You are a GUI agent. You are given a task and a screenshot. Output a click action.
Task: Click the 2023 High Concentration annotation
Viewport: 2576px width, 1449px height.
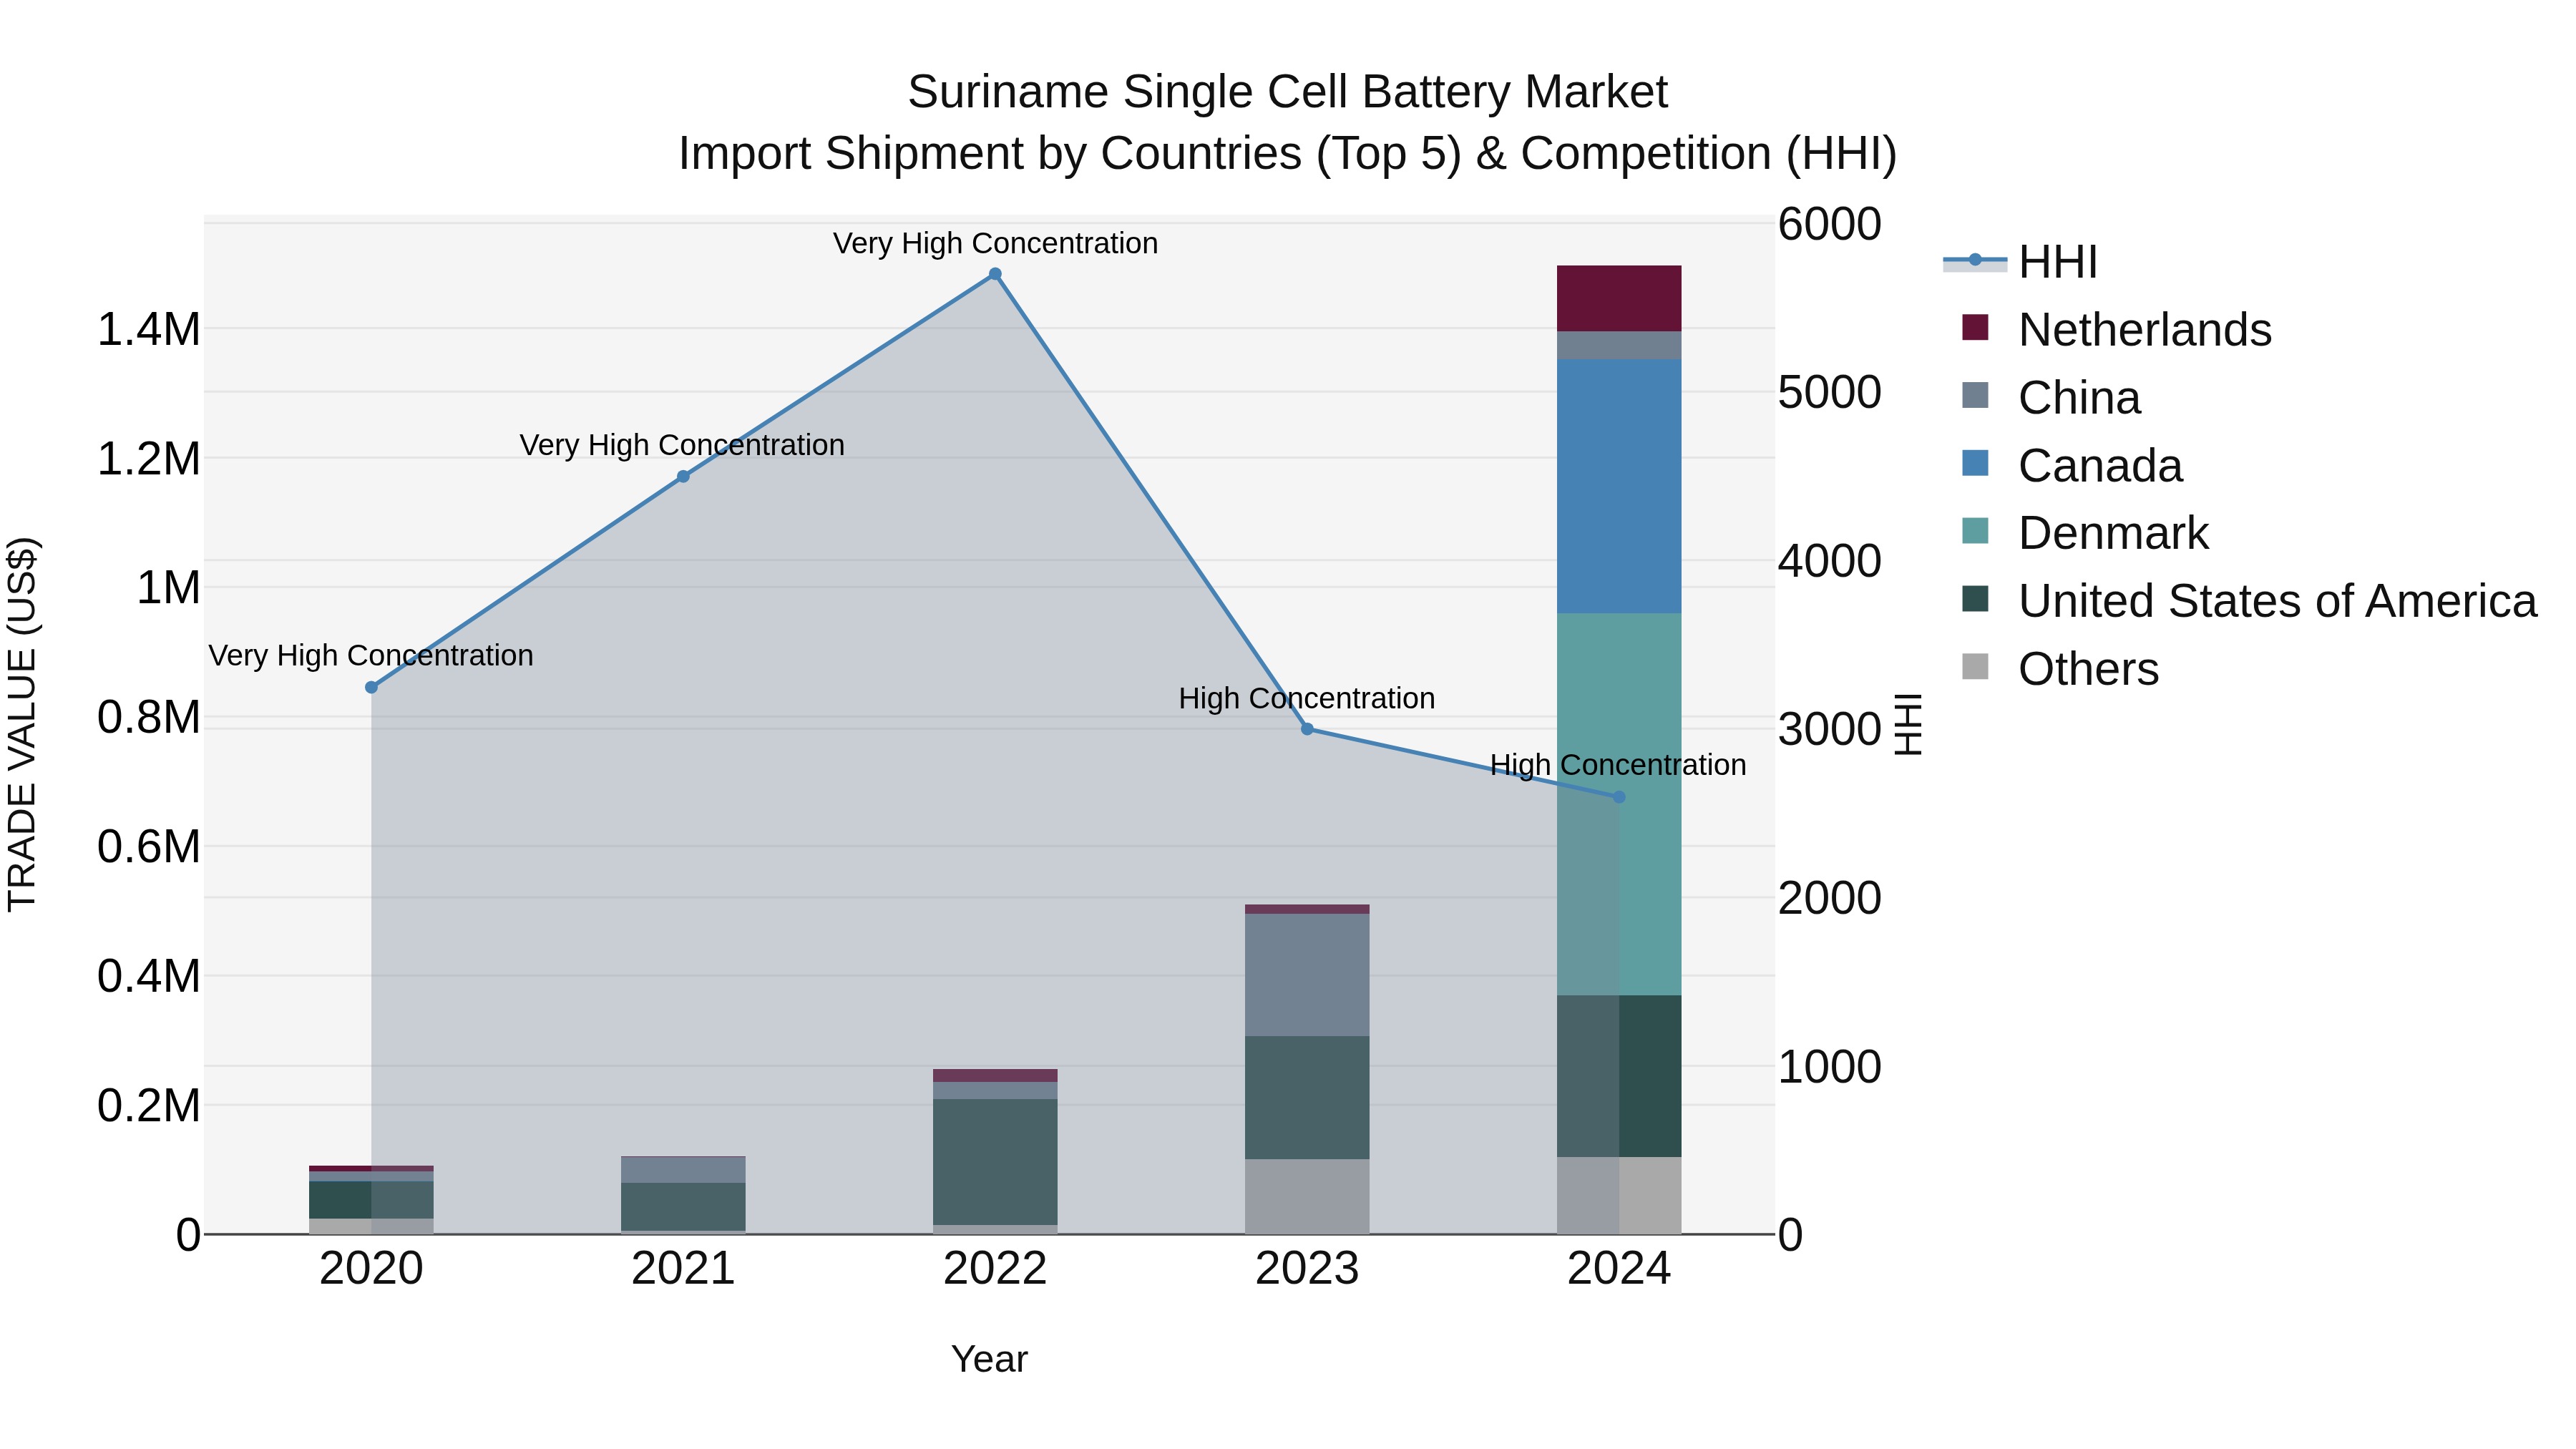(x=1307, y=698)
